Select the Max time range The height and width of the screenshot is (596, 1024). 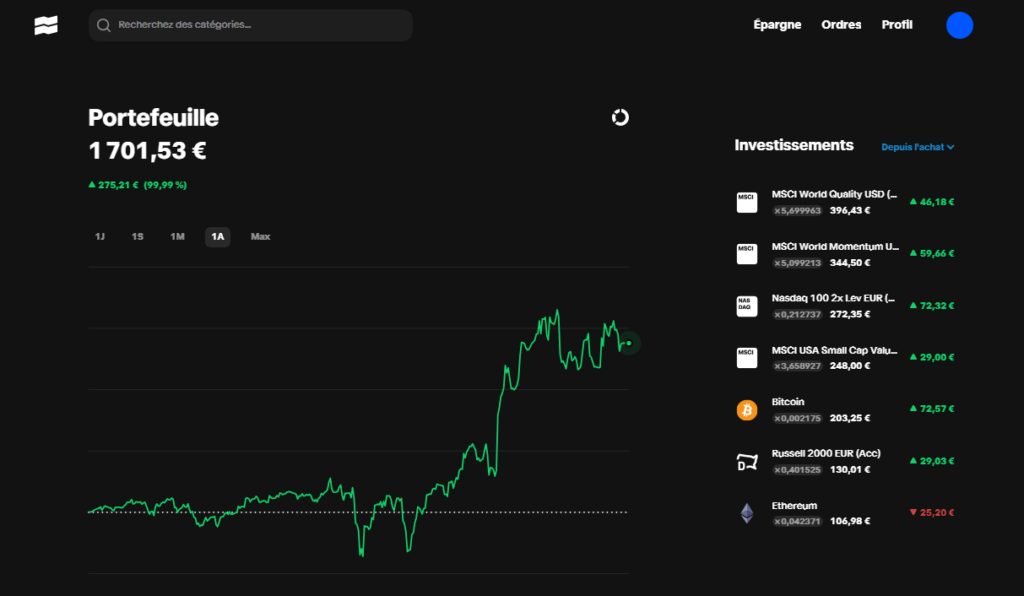(260, 237)
